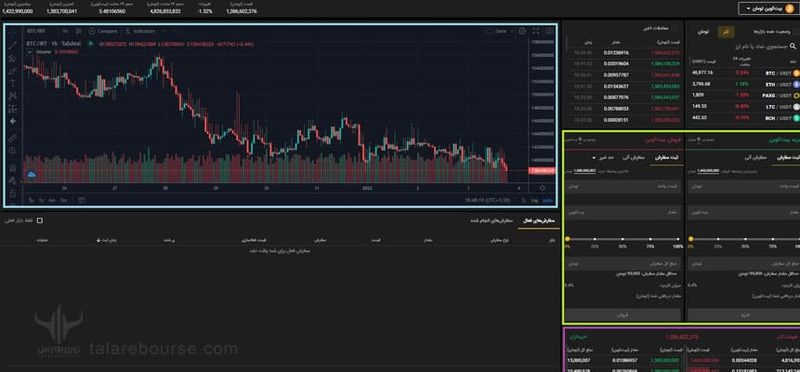The height and width of the screenshot is (372, 800).
Task: Click the sell Bitcoin submit button
Action: click(x=623, y=315)
